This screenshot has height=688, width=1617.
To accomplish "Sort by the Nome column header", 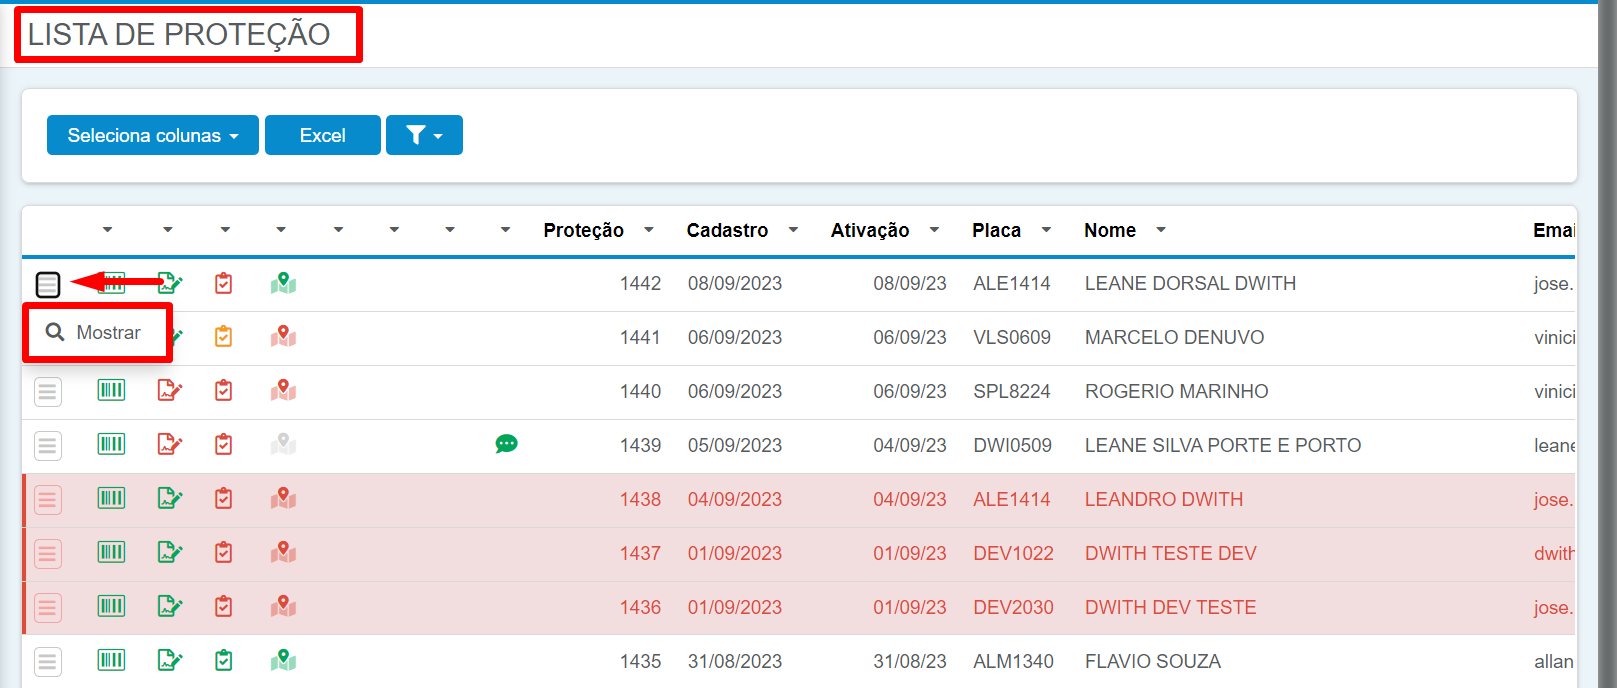I will pyautogui.click(x=1110, y=230).
